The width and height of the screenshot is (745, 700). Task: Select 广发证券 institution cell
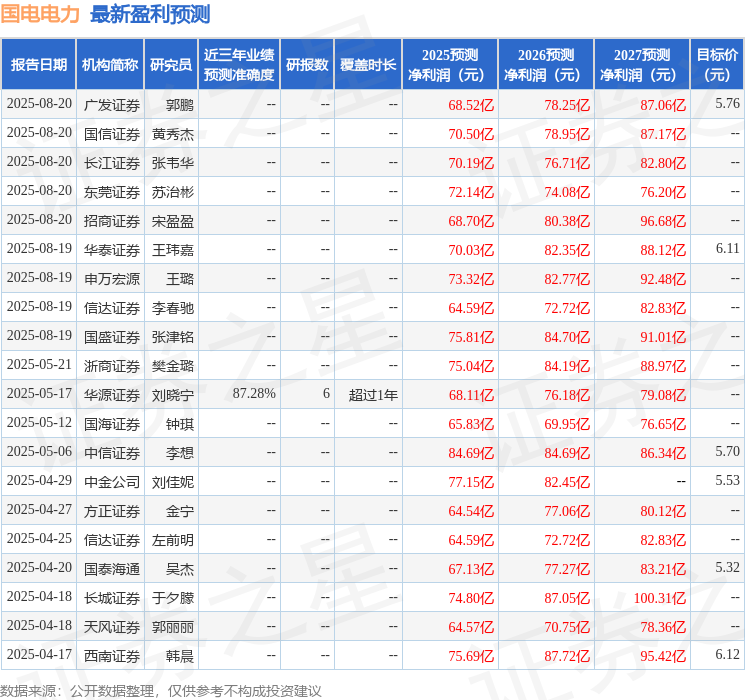pos(112,105)
